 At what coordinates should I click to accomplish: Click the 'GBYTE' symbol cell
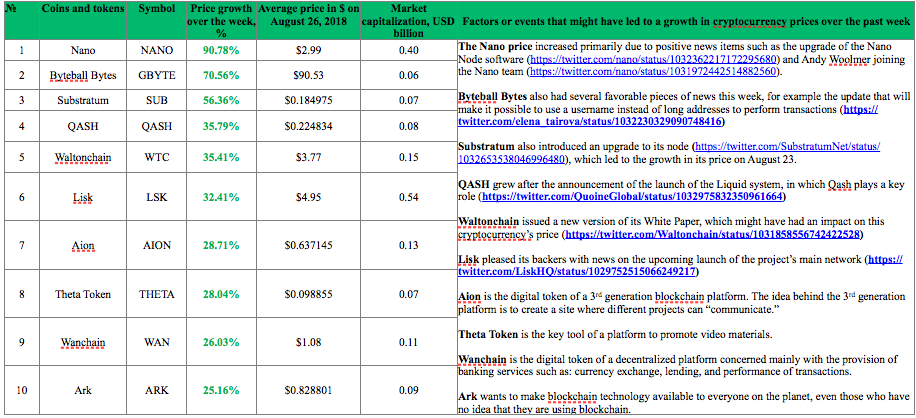click(x=157, y=75)
